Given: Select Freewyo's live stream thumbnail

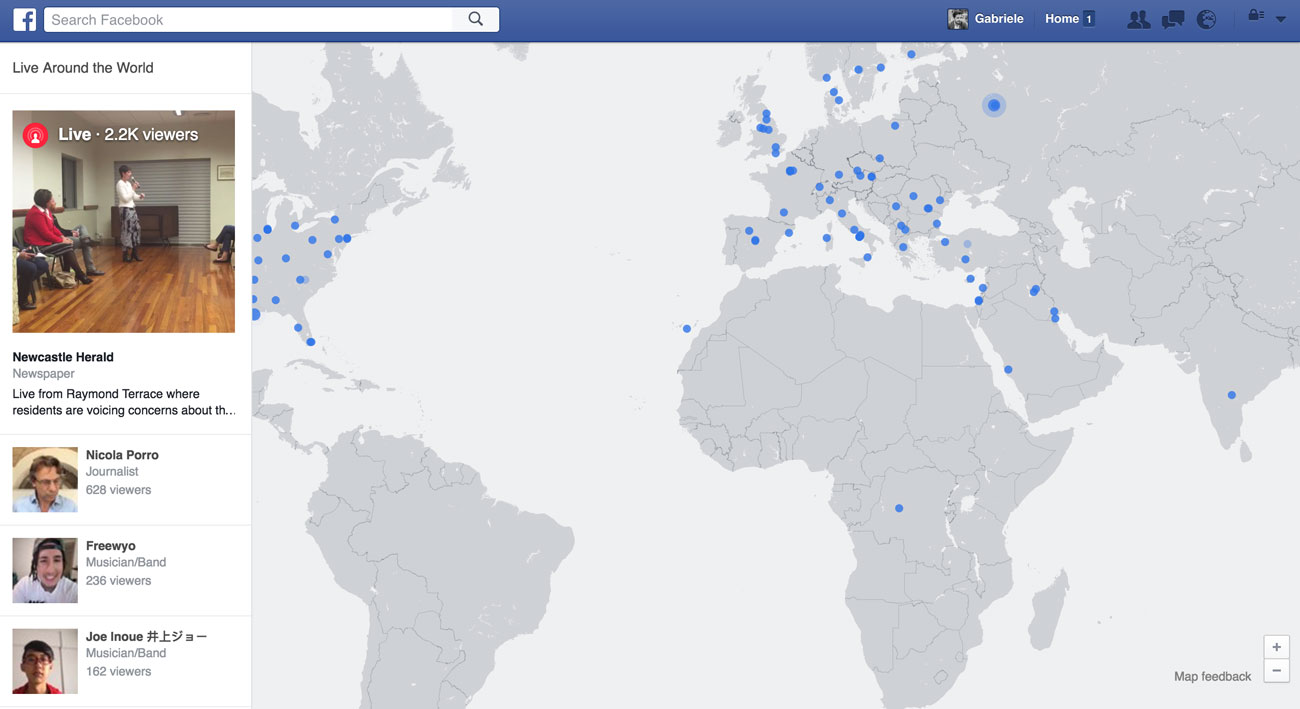Looking at the screenshot, I should (x=45, y=571).
